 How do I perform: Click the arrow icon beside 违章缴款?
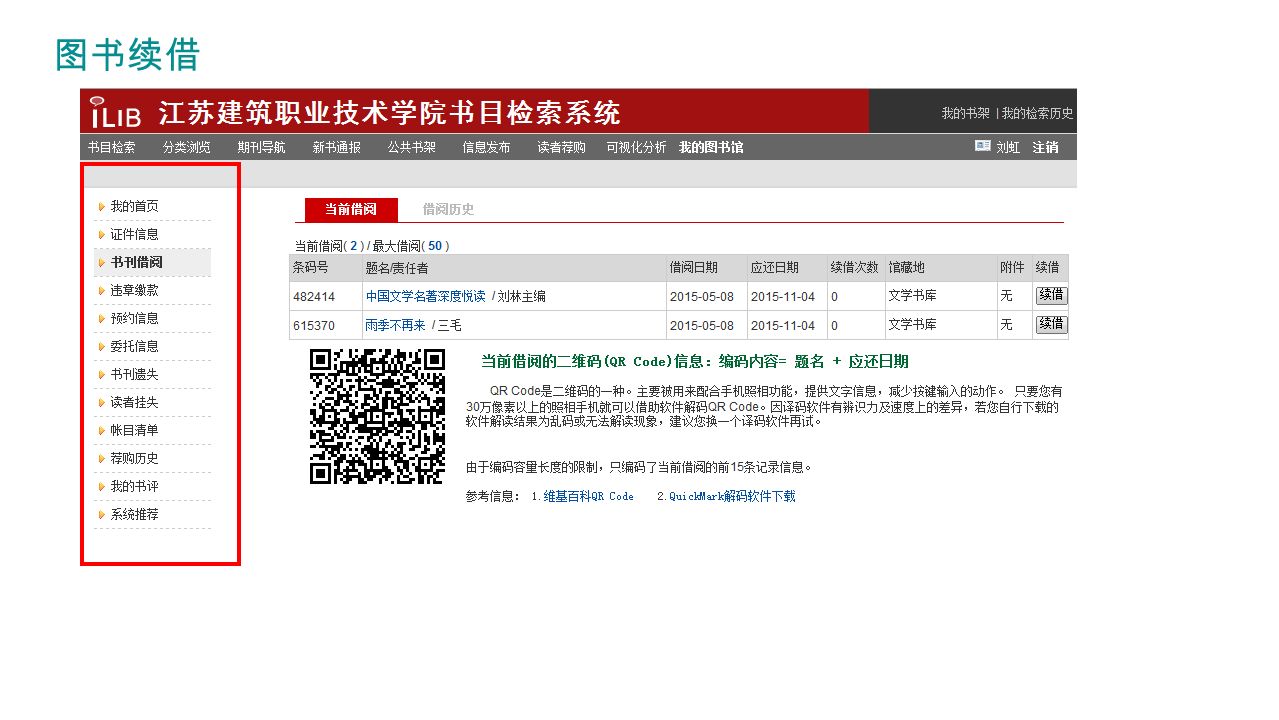pos(101,291)
